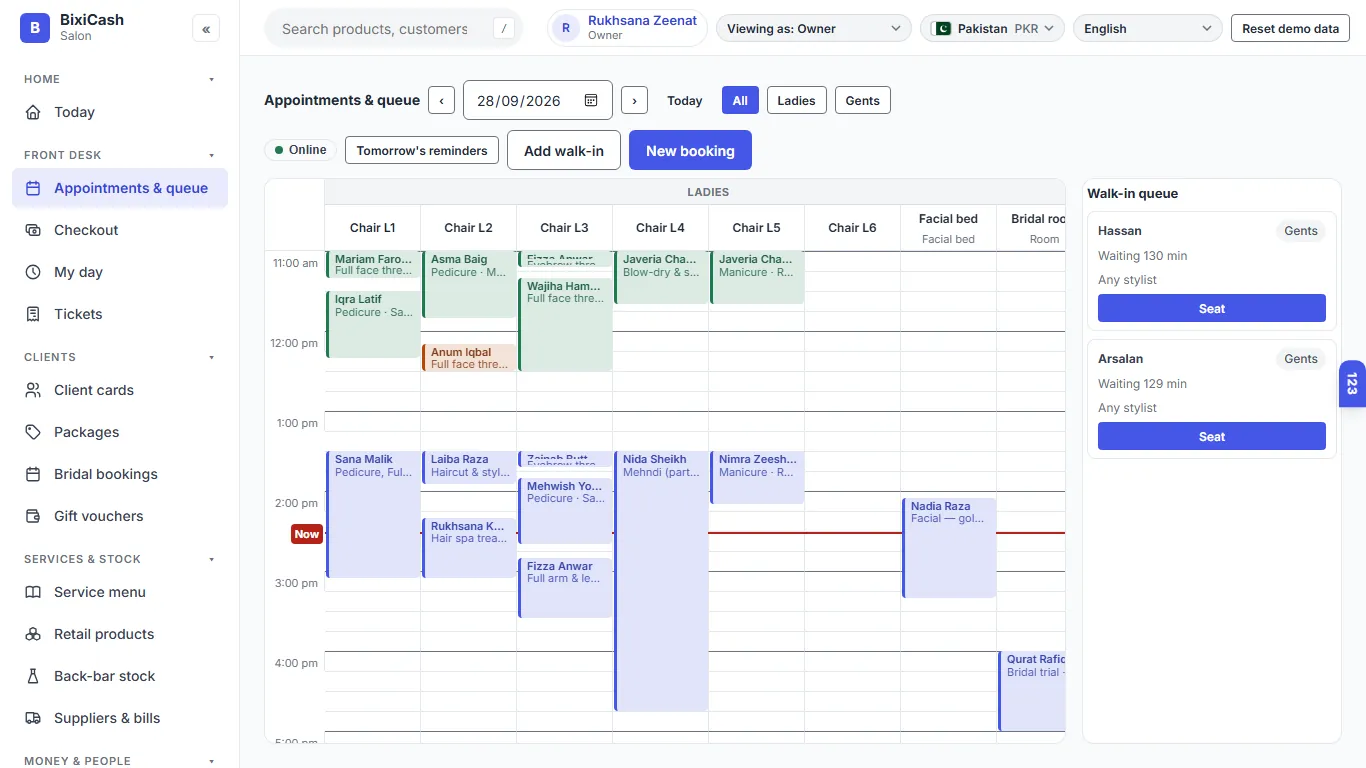Screen dimensions: 1366x768
Task: Open Anum Iqbal appointment block
Action: (468, 357)
